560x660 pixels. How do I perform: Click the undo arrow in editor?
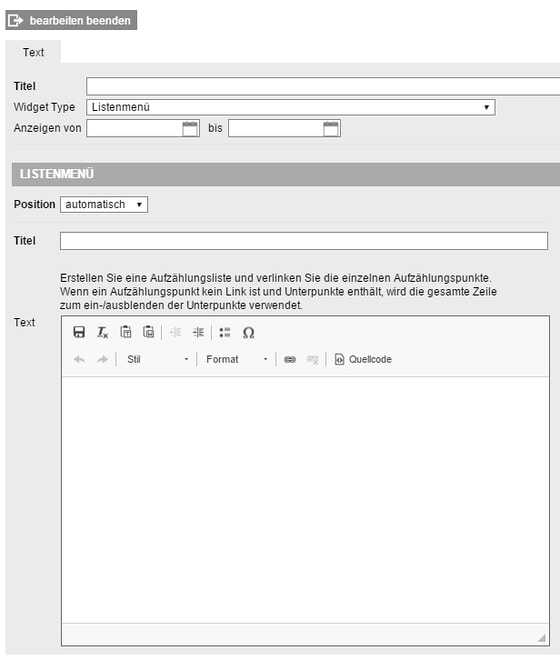[x=79, y=359]
